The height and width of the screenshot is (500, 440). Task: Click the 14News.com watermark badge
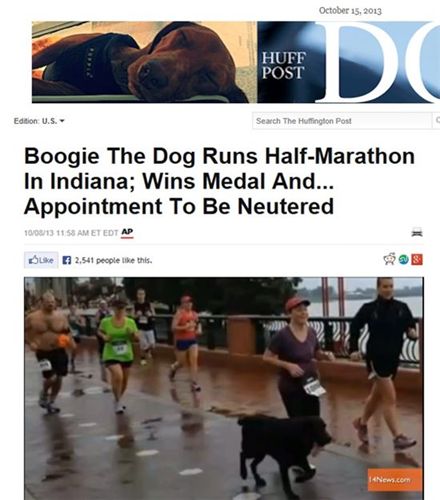[x=395, y=480]
